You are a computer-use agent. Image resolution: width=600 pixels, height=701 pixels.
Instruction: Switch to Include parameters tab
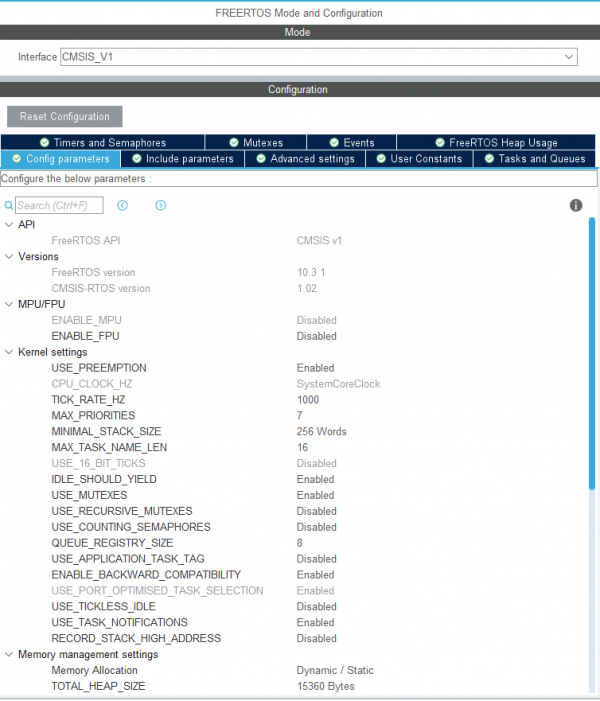(183, 159)
